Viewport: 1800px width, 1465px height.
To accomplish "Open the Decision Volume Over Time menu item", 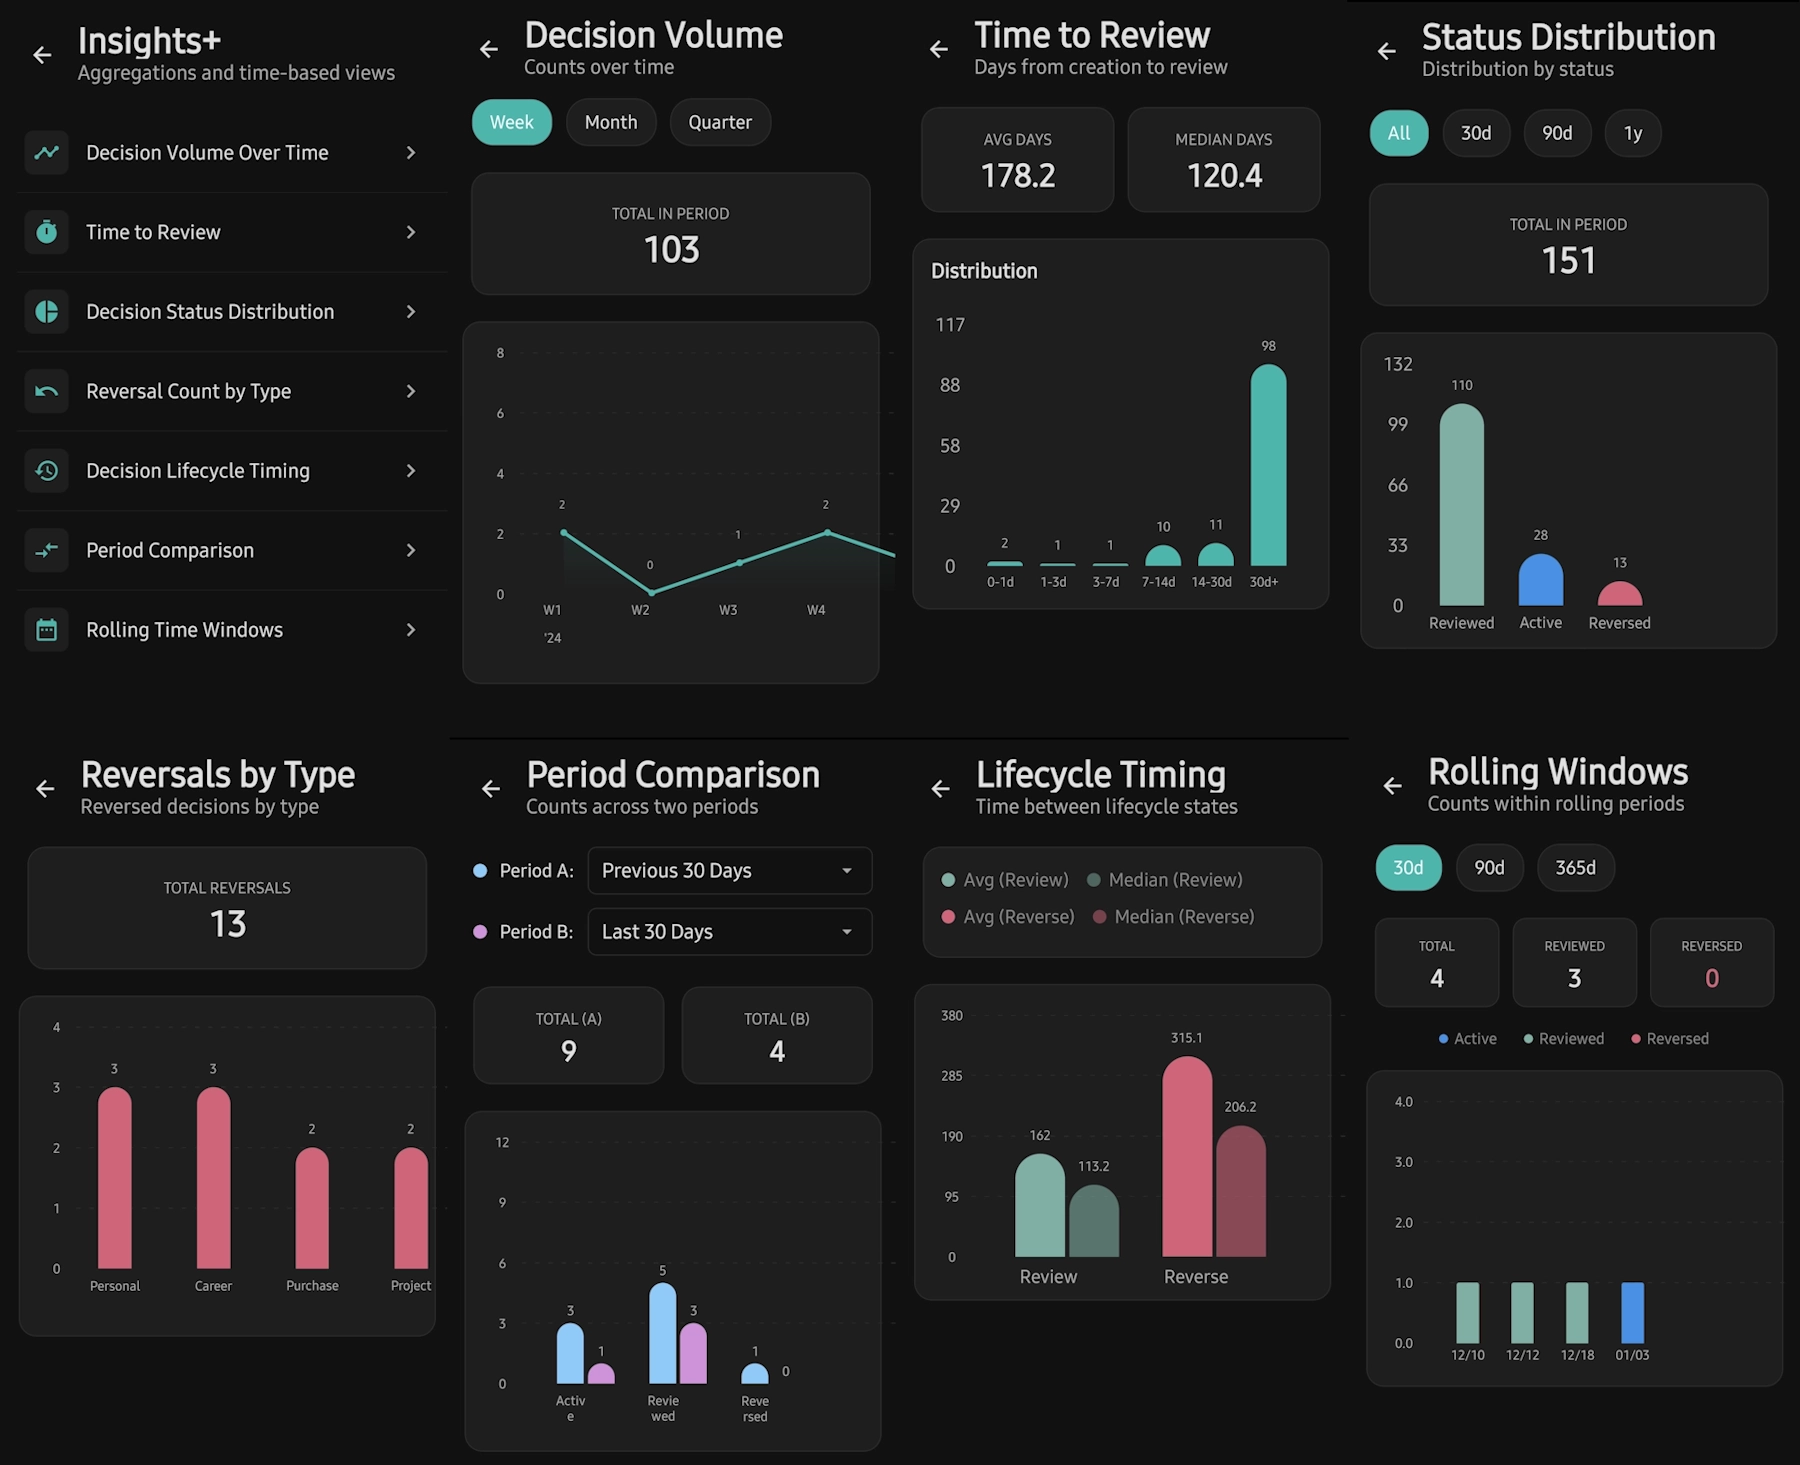I will [x=232, y=153].
